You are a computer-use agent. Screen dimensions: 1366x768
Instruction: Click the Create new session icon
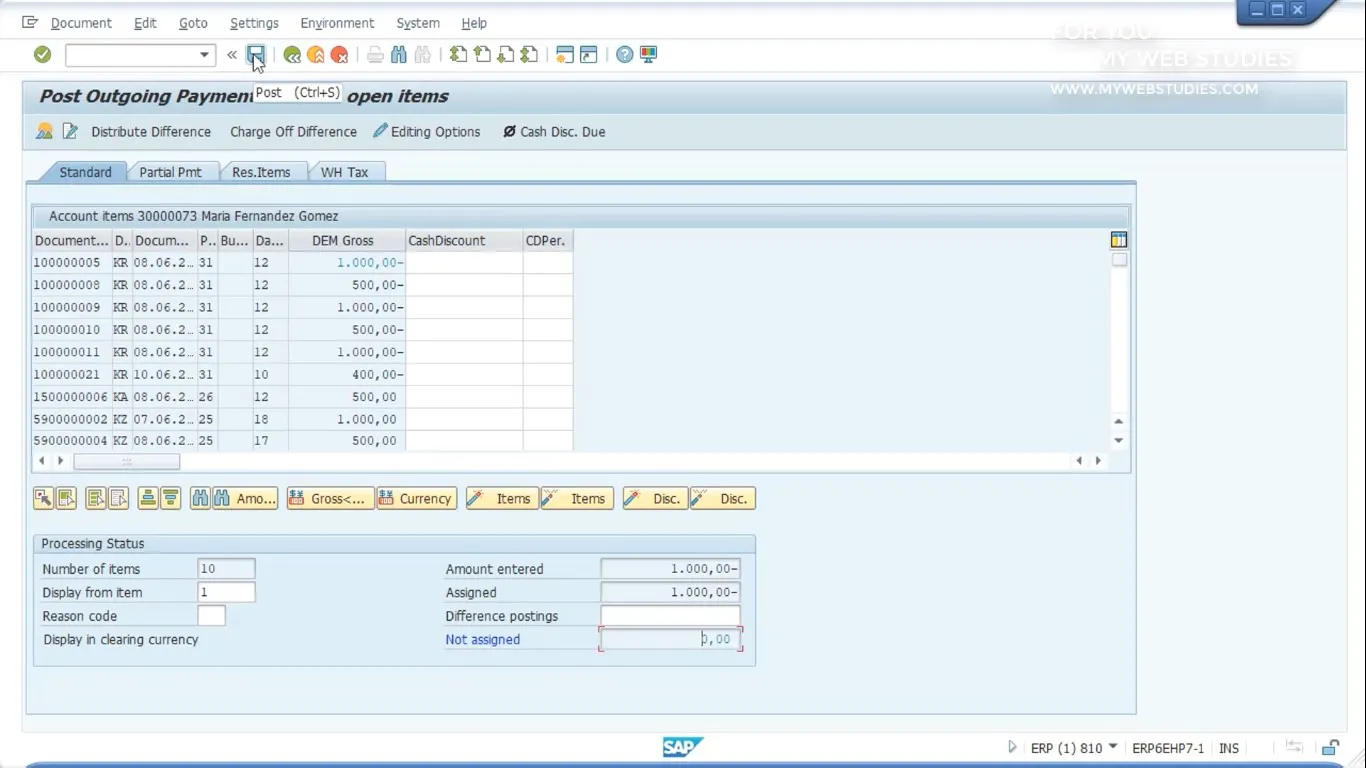565,55
